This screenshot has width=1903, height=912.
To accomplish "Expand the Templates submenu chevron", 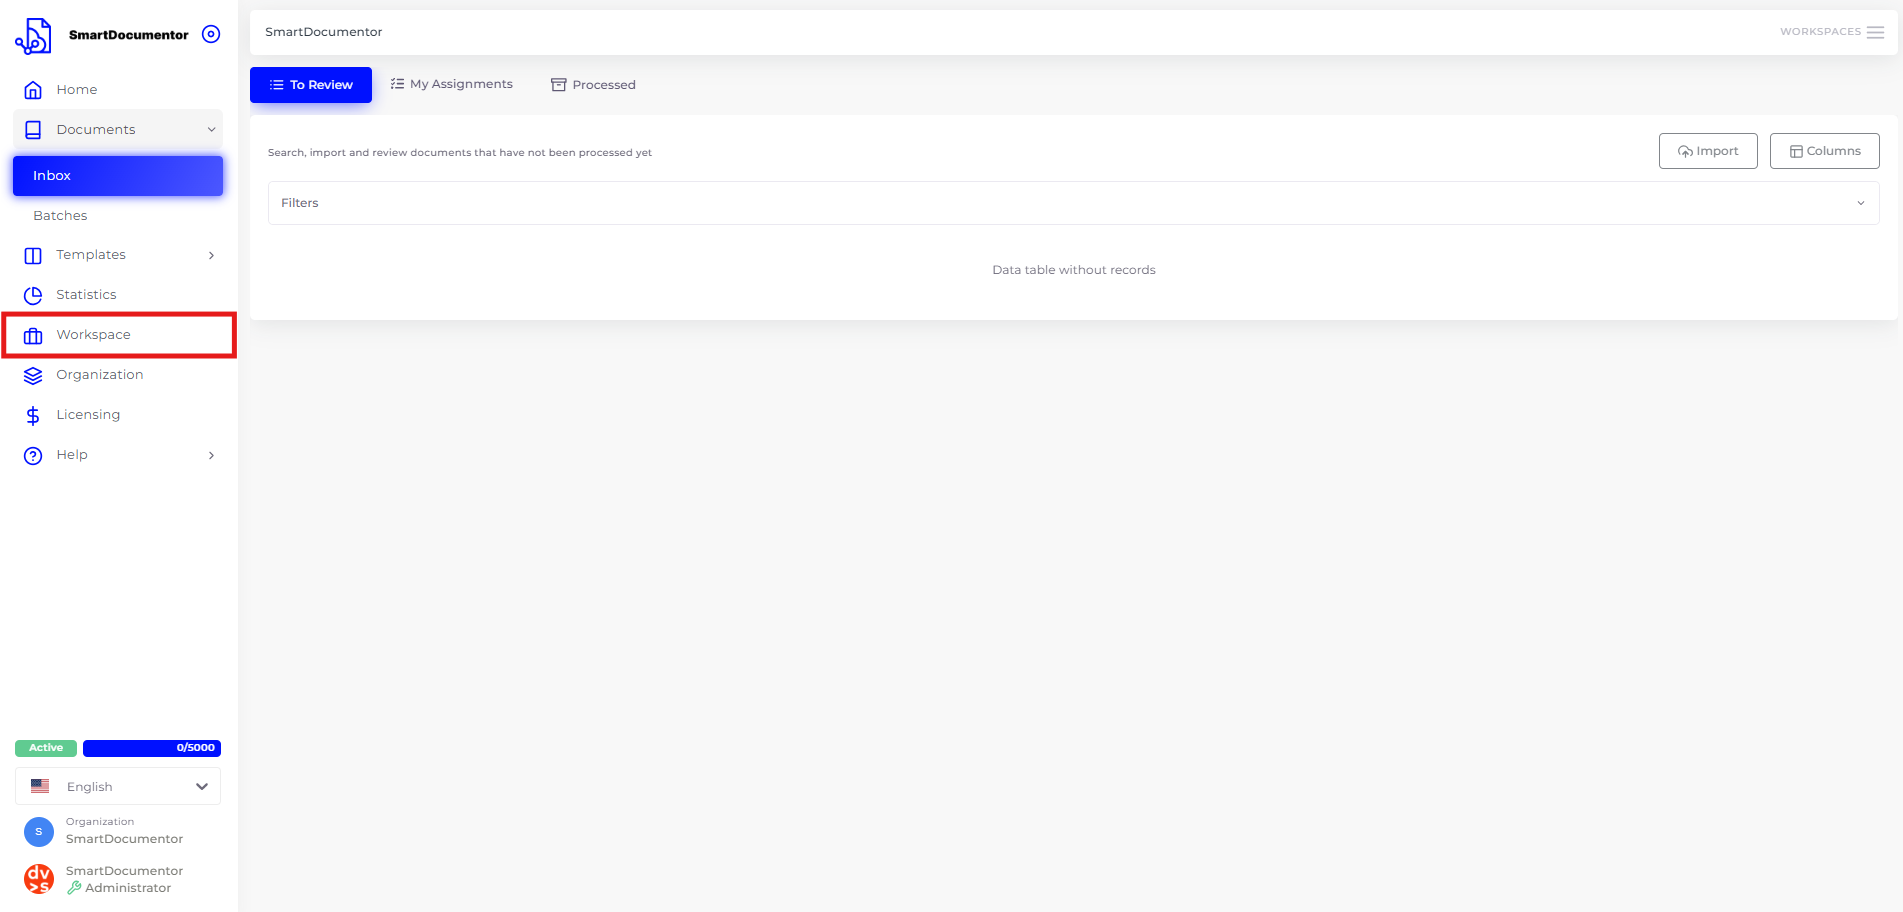I will pyautogui.click(x=211, y=255).
